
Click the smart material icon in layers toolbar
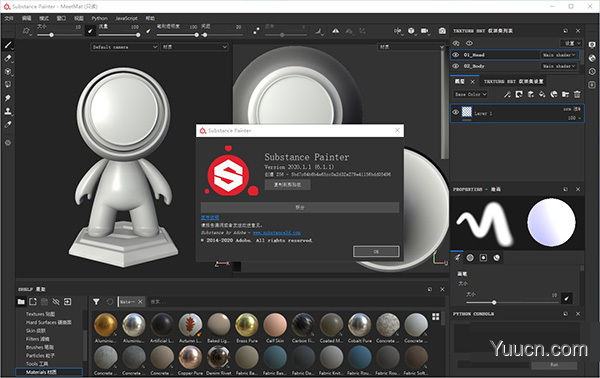click(554, 94)
